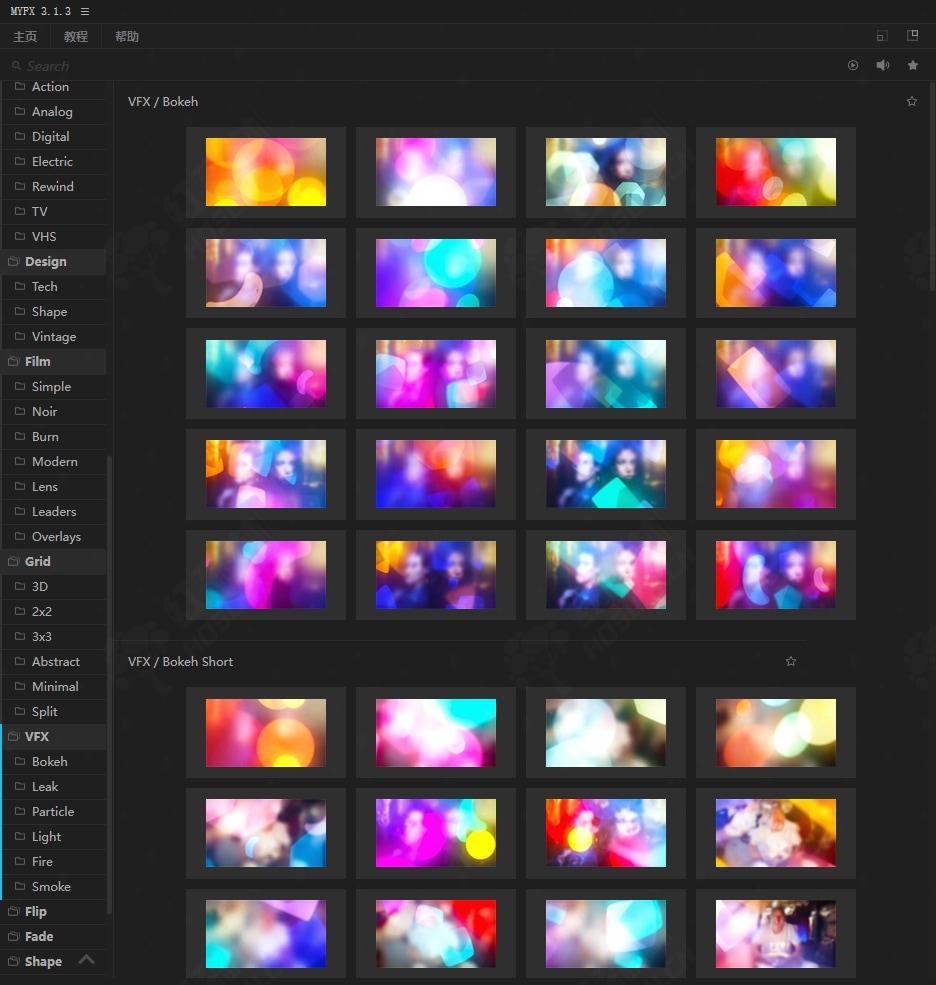This screenshot has width=936, height=985.
Task: Click the search magnifier icon
Action: pyautogui.click(x=16, y=65)
